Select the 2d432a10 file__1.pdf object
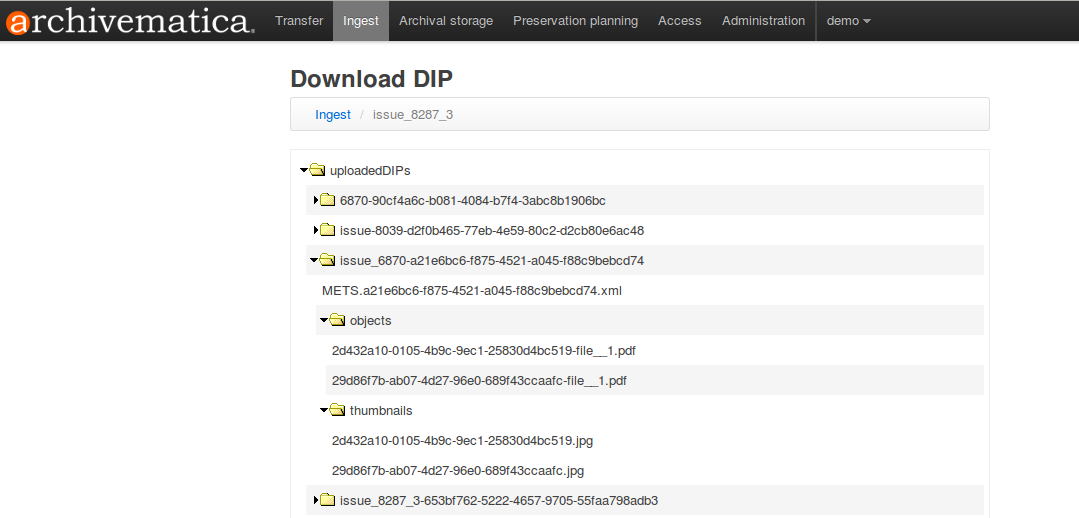Viewport: 1079px width, 518px height. point(484,350)
